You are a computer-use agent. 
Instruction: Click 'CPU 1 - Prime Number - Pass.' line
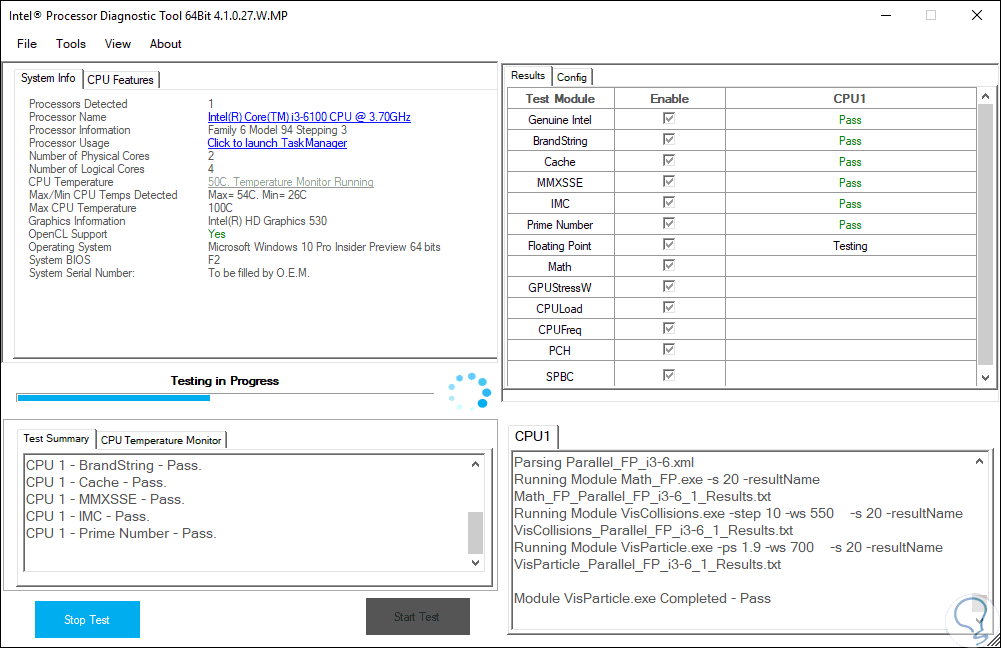[x=121, y=533]
